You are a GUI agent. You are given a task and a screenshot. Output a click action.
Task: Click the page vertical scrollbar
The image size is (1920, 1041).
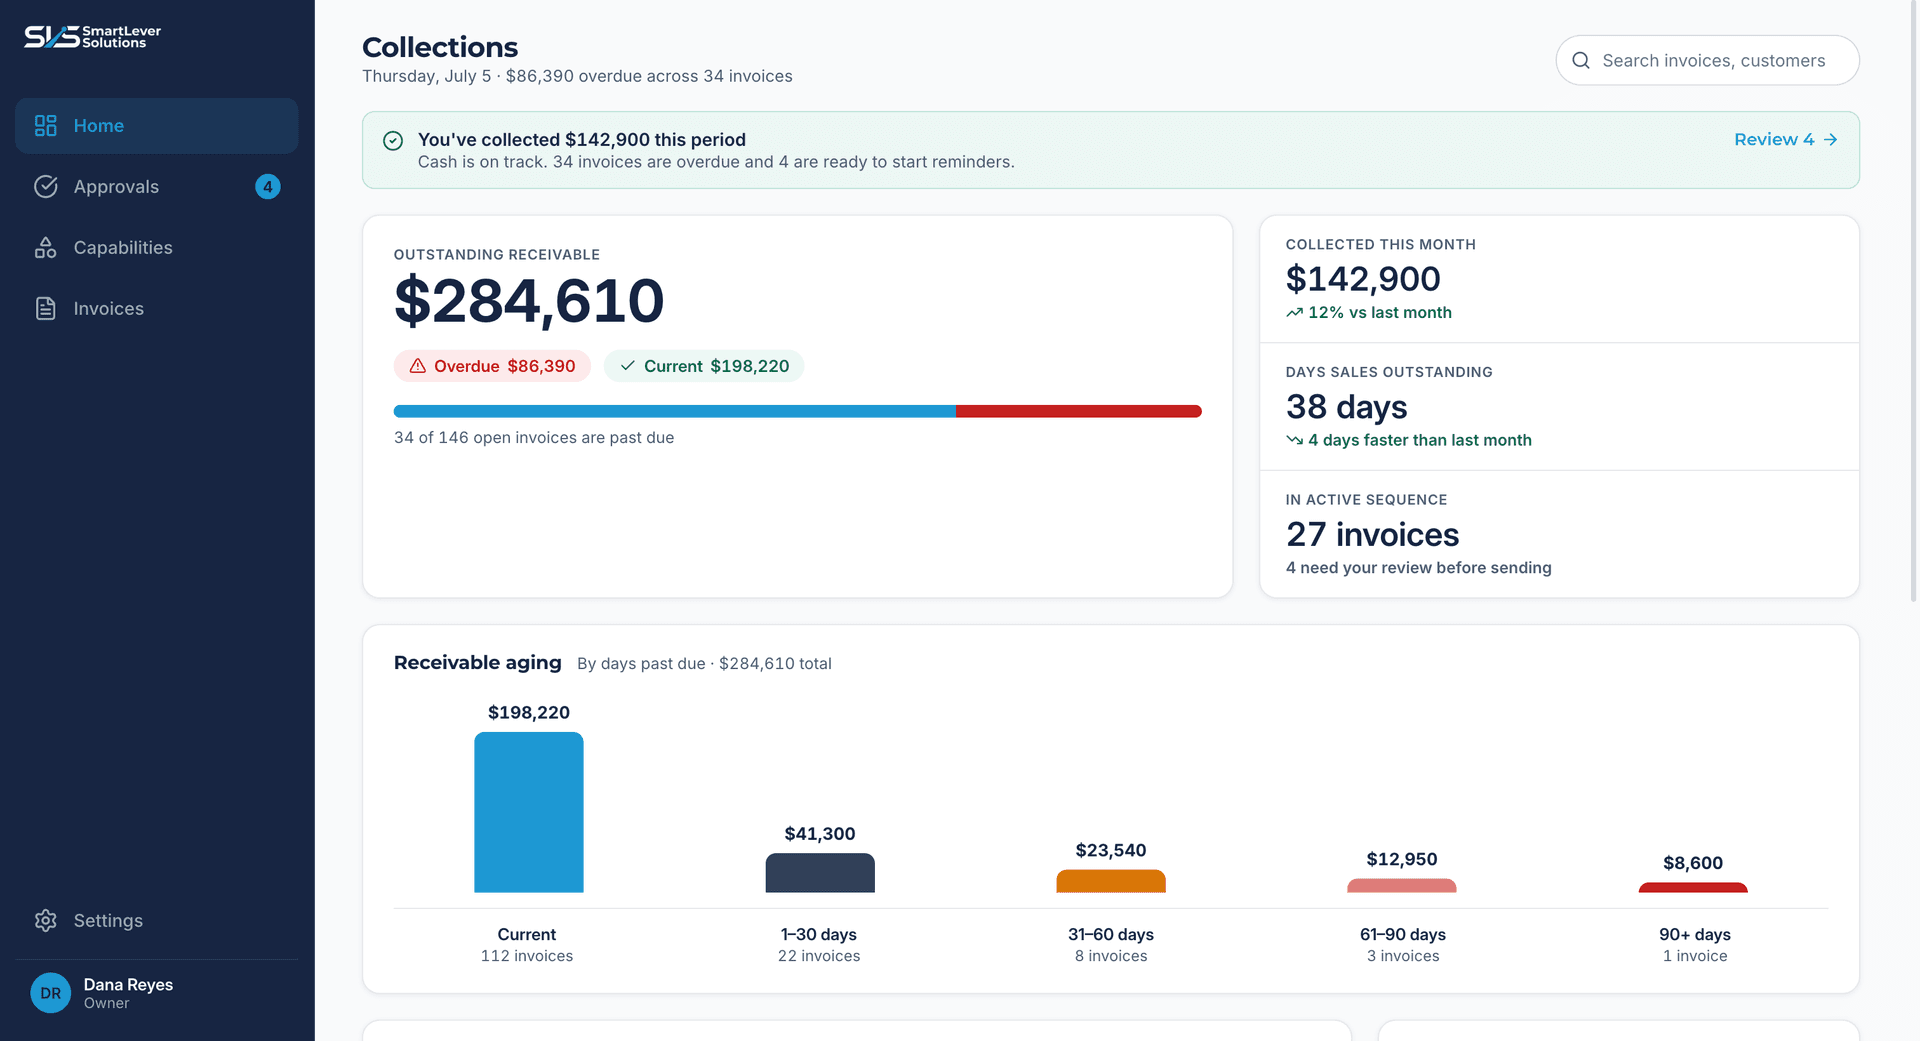(x=1914, y=300)
